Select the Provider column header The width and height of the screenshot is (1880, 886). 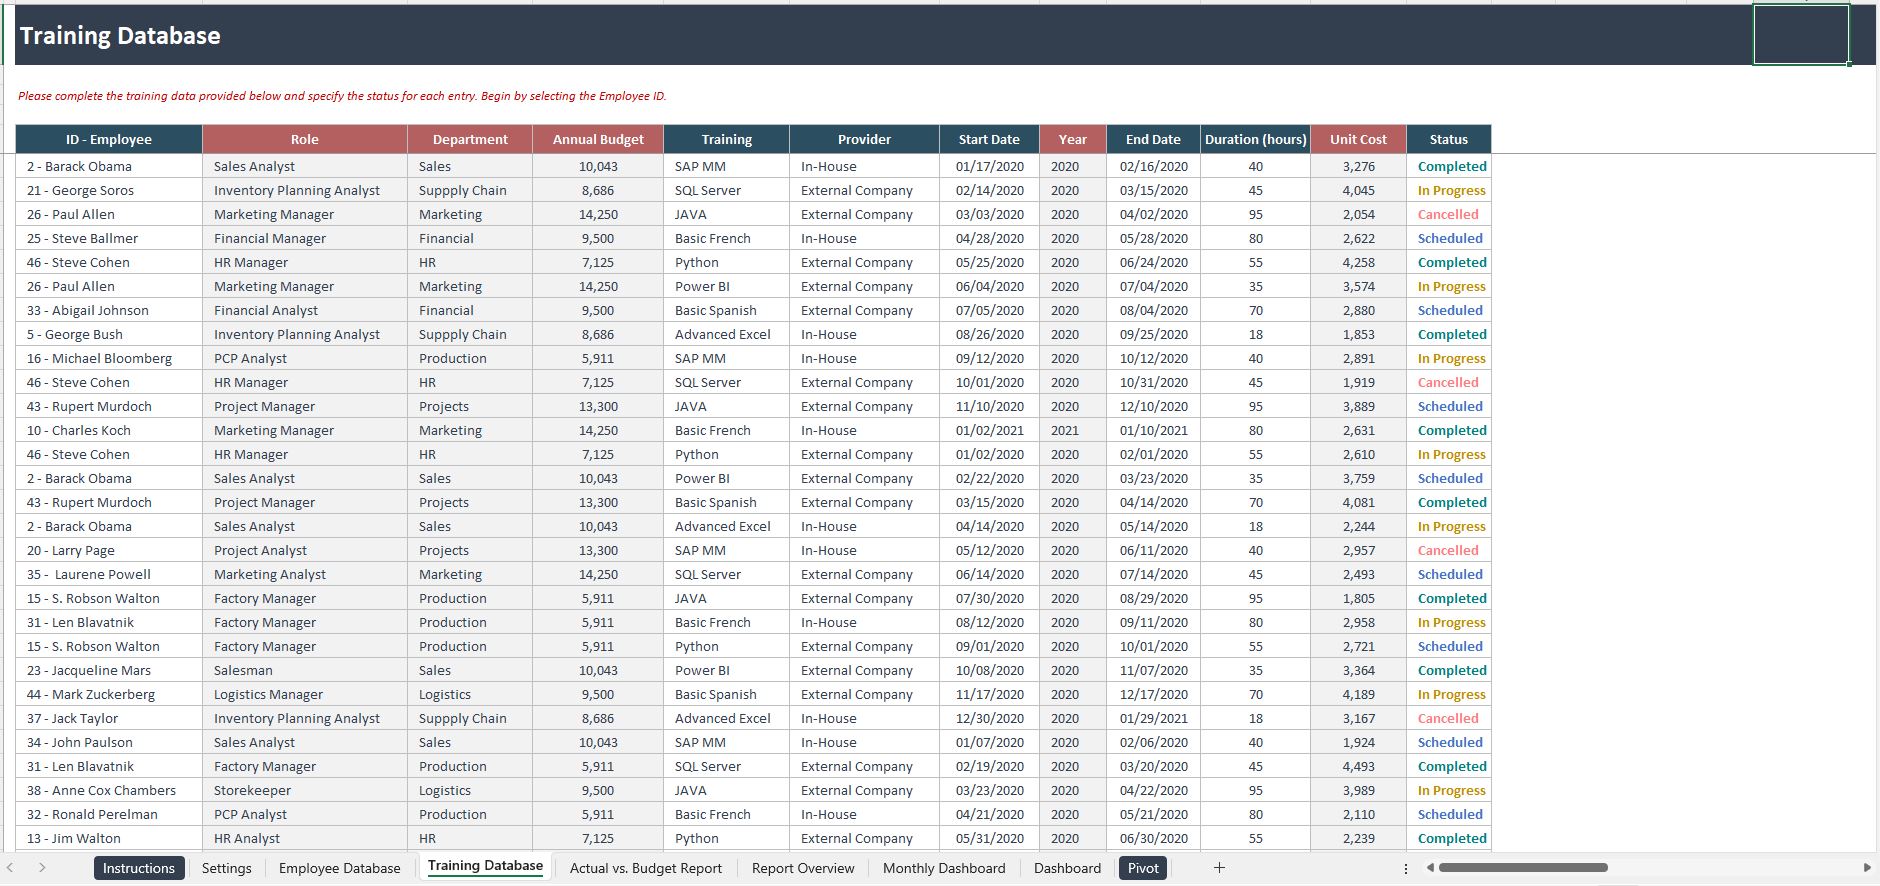(x=864, y=139)
